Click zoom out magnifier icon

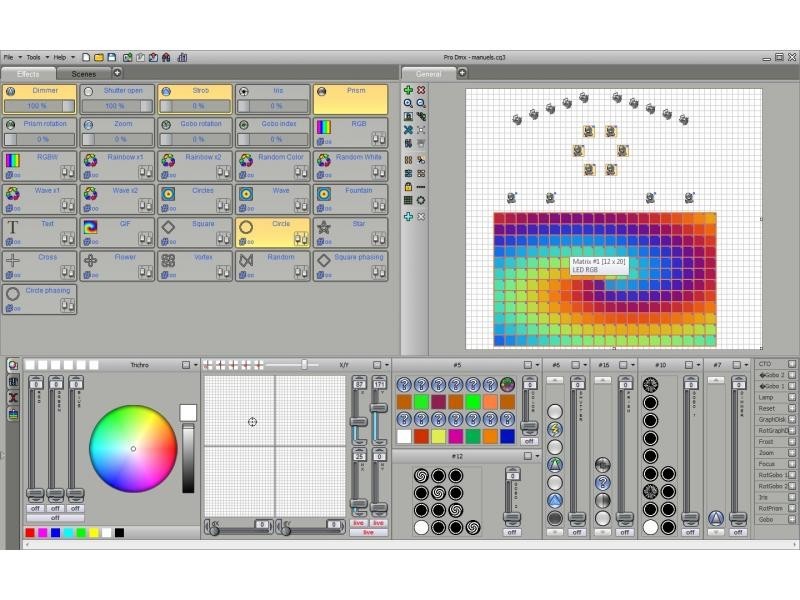click(421, 103)
